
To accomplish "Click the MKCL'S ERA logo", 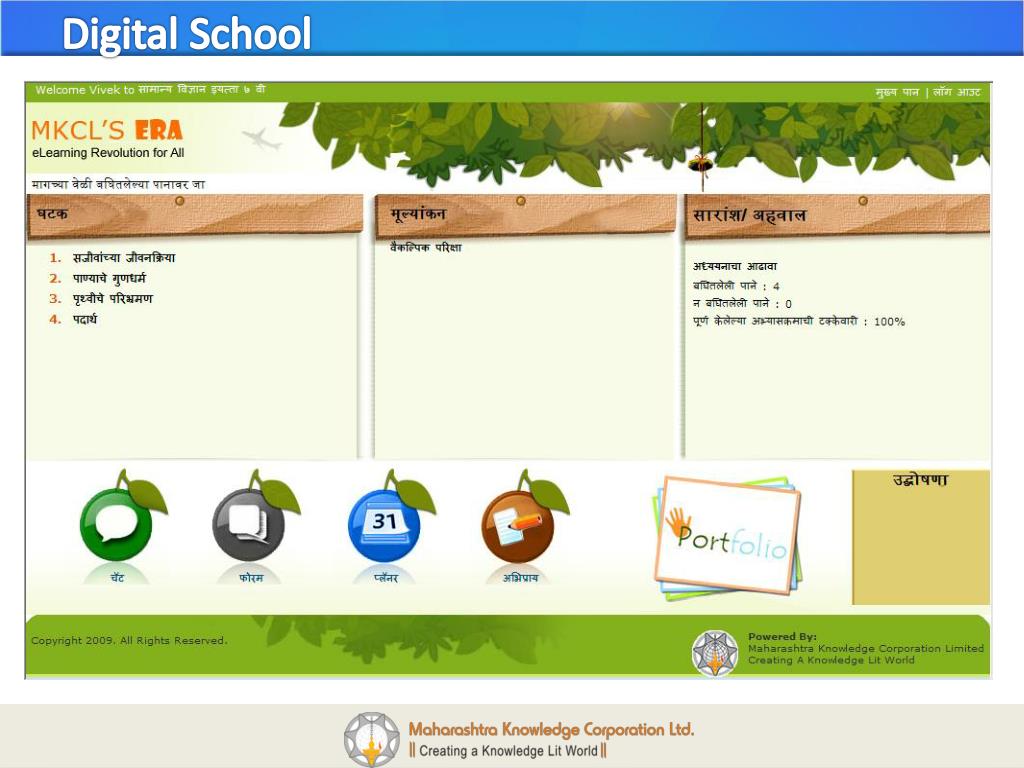I will [106, 131].
